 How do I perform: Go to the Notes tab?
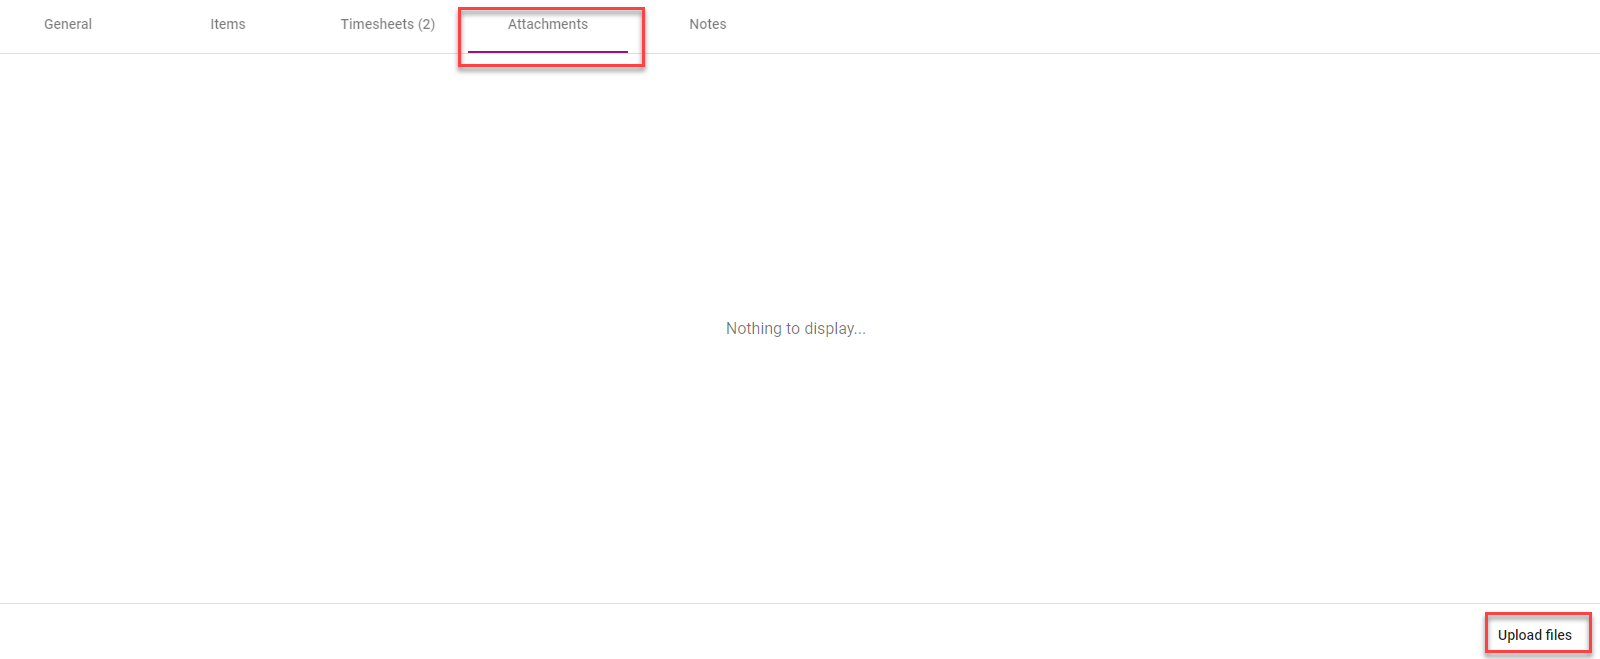707,24
